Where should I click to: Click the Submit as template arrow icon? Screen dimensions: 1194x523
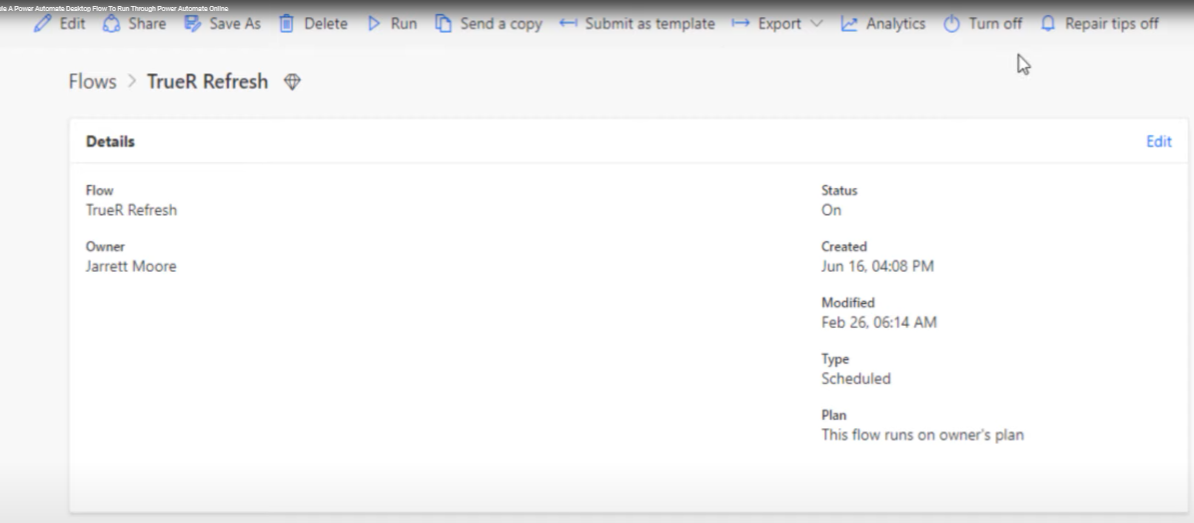tap(568, 24)
